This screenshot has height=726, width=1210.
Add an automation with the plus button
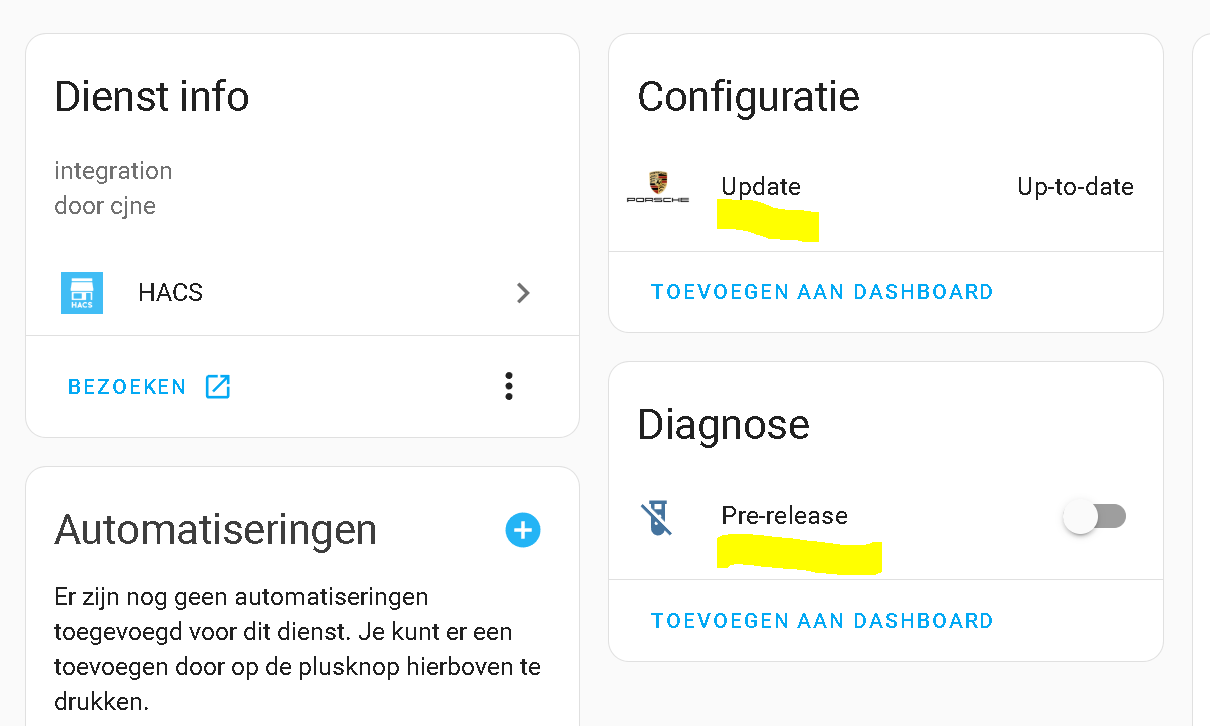coord(522,530)
